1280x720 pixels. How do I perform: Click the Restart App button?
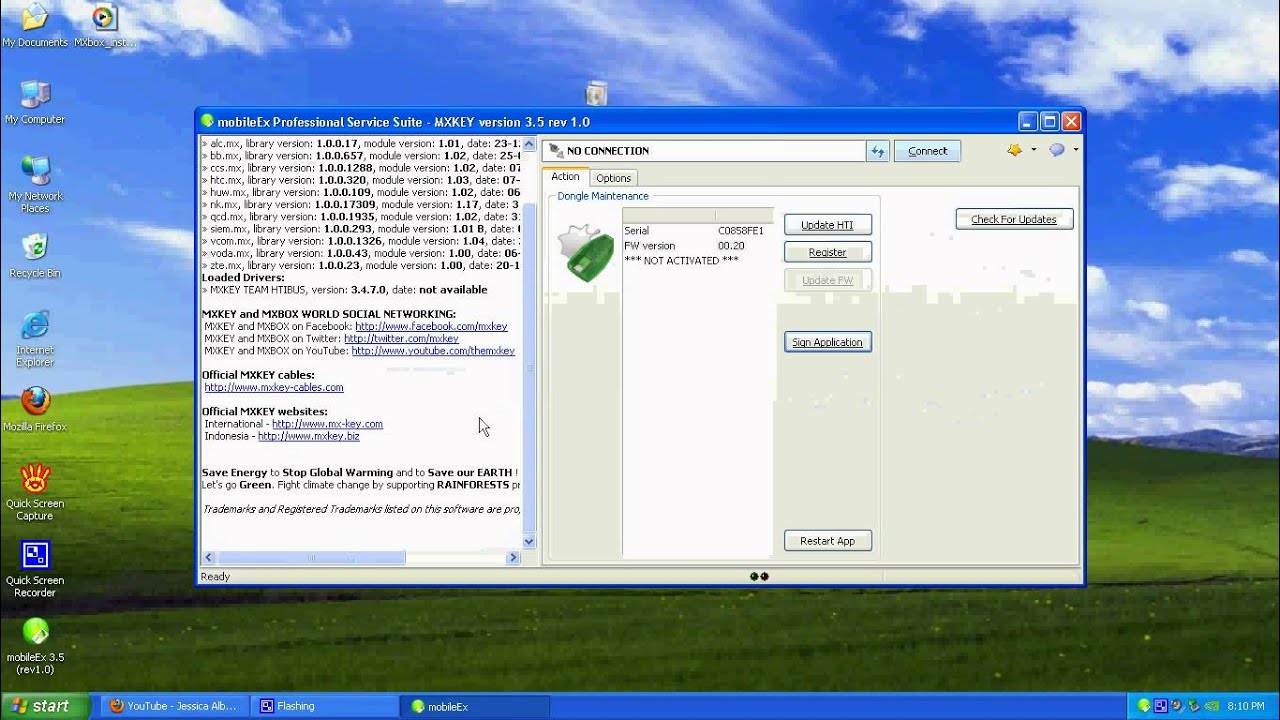[x=827, y=541]
